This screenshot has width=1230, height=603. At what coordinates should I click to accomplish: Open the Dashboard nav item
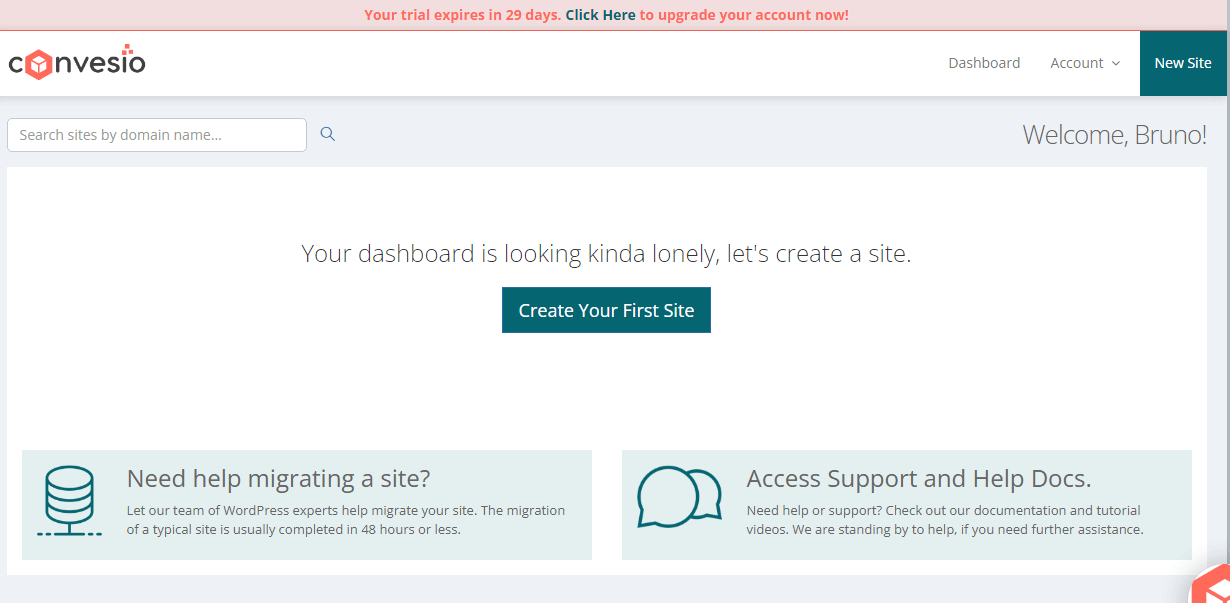984,63
